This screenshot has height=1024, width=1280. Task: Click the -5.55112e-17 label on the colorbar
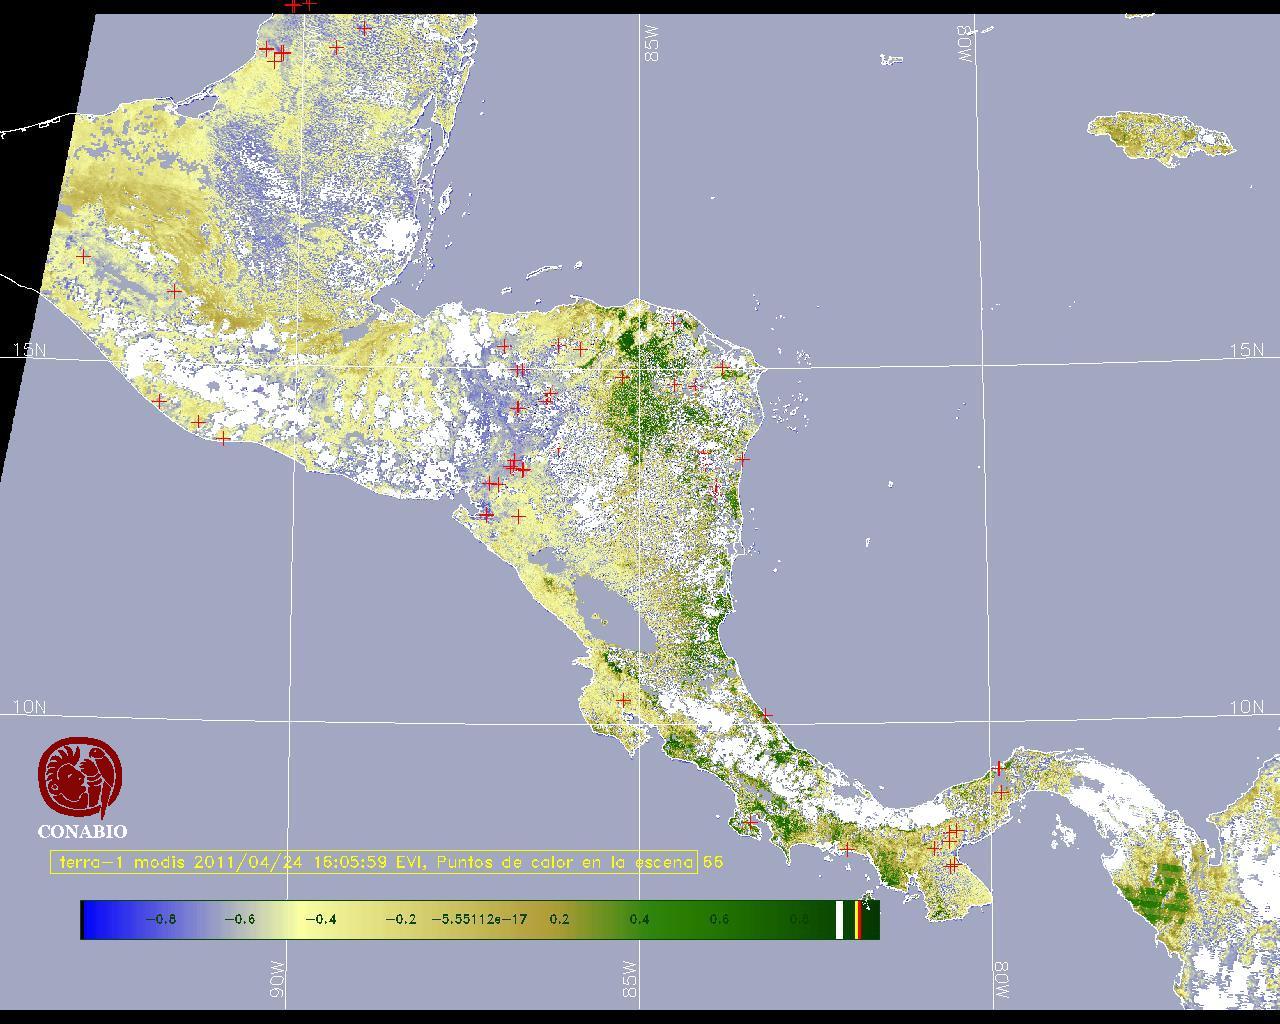[x=479, y=919]
